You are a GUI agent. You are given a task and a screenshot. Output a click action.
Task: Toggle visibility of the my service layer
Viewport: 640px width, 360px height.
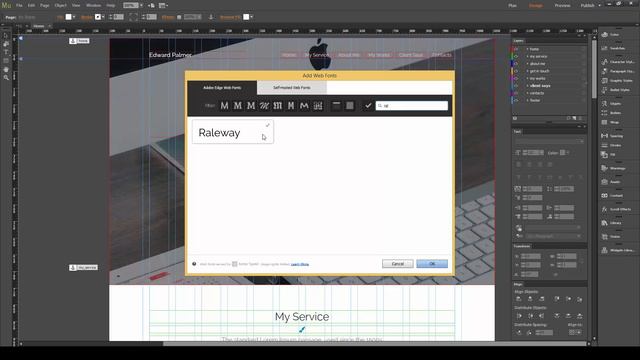(516, 56)
